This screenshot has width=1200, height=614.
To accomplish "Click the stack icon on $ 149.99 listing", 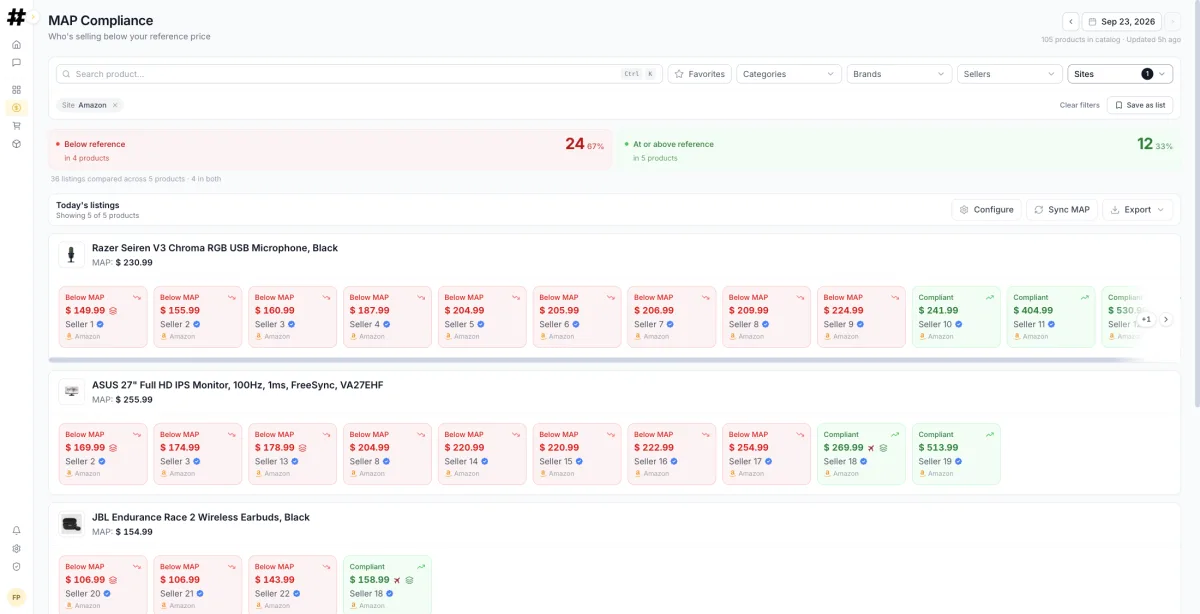I will click(113, 311).
